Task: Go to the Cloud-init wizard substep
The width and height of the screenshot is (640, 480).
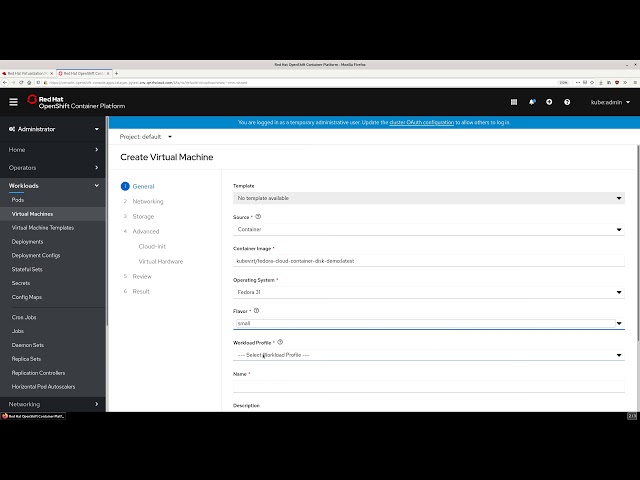Action: click(152, 247)
